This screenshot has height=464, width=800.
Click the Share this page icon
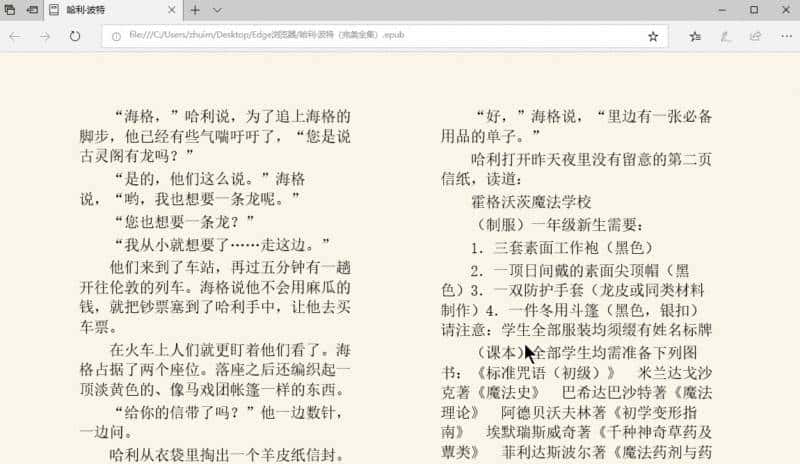tap(755, 36)
